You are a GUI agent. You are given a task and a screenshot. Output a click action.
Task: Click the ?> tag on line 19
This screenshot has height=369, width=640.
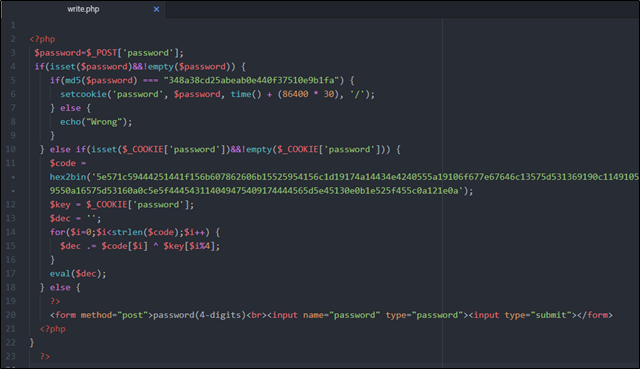coord(55,301)
